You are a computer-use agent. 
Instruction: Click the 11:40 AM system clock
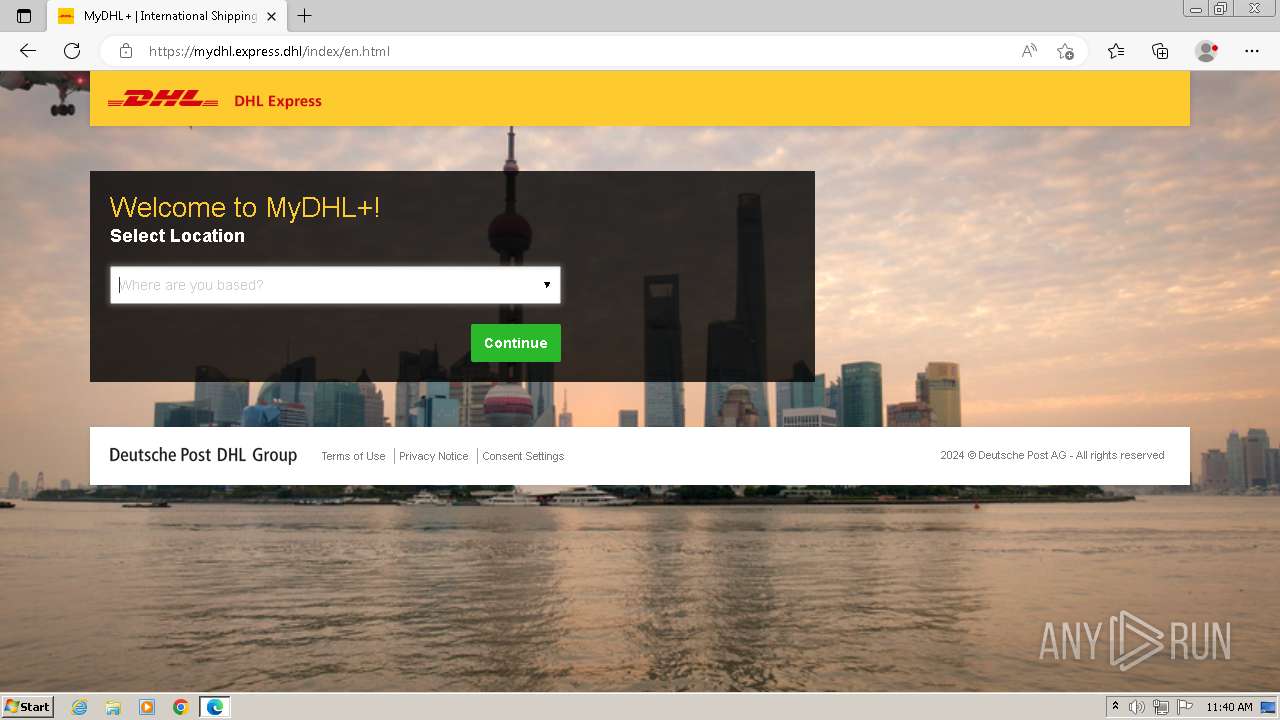1229,707
